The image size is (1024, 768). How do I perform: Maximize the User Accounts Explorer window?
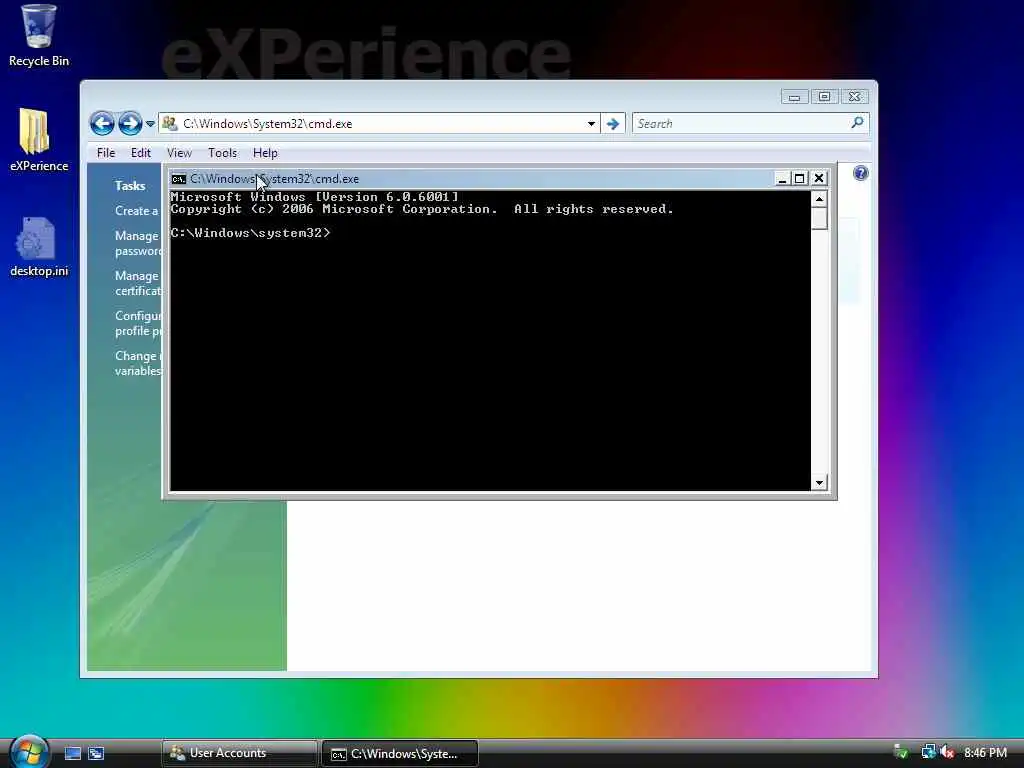click(824, 97)
